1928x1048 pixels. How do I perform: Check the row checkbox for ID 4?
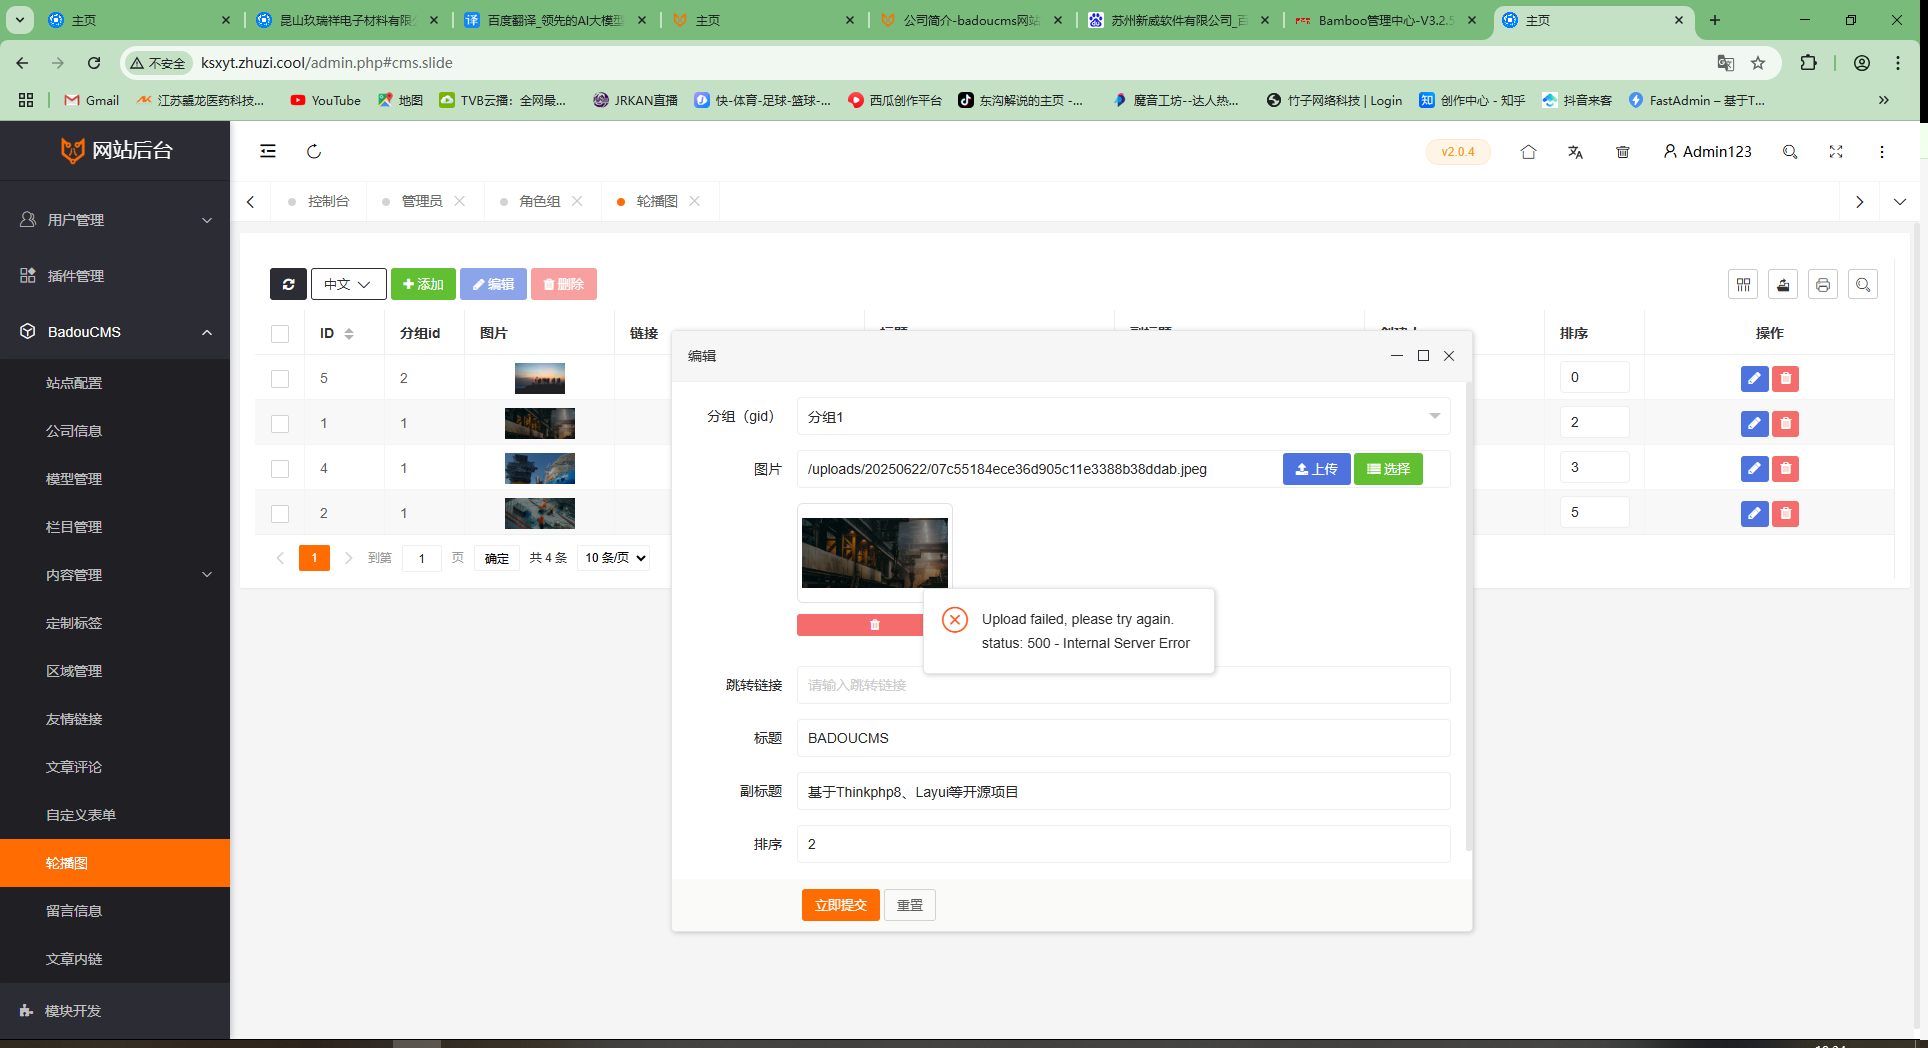pos(280,468)
